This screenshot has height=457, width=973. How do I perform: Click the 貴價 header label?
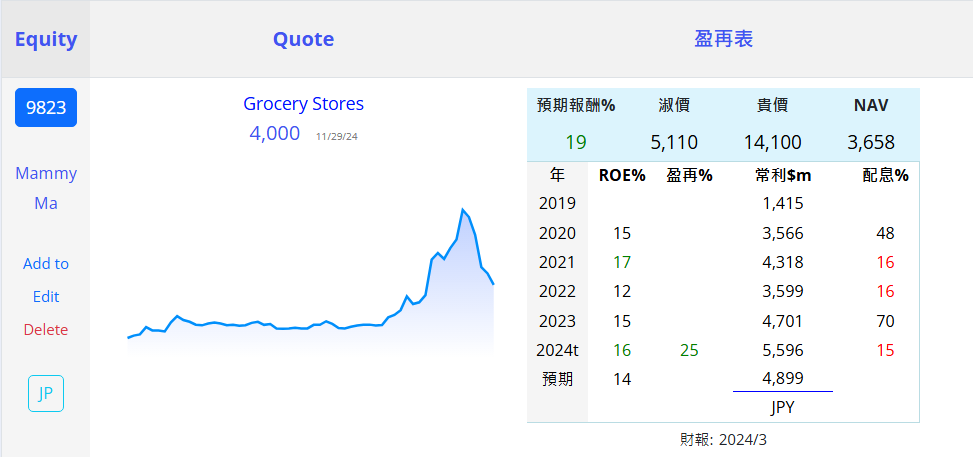point(773,106)
